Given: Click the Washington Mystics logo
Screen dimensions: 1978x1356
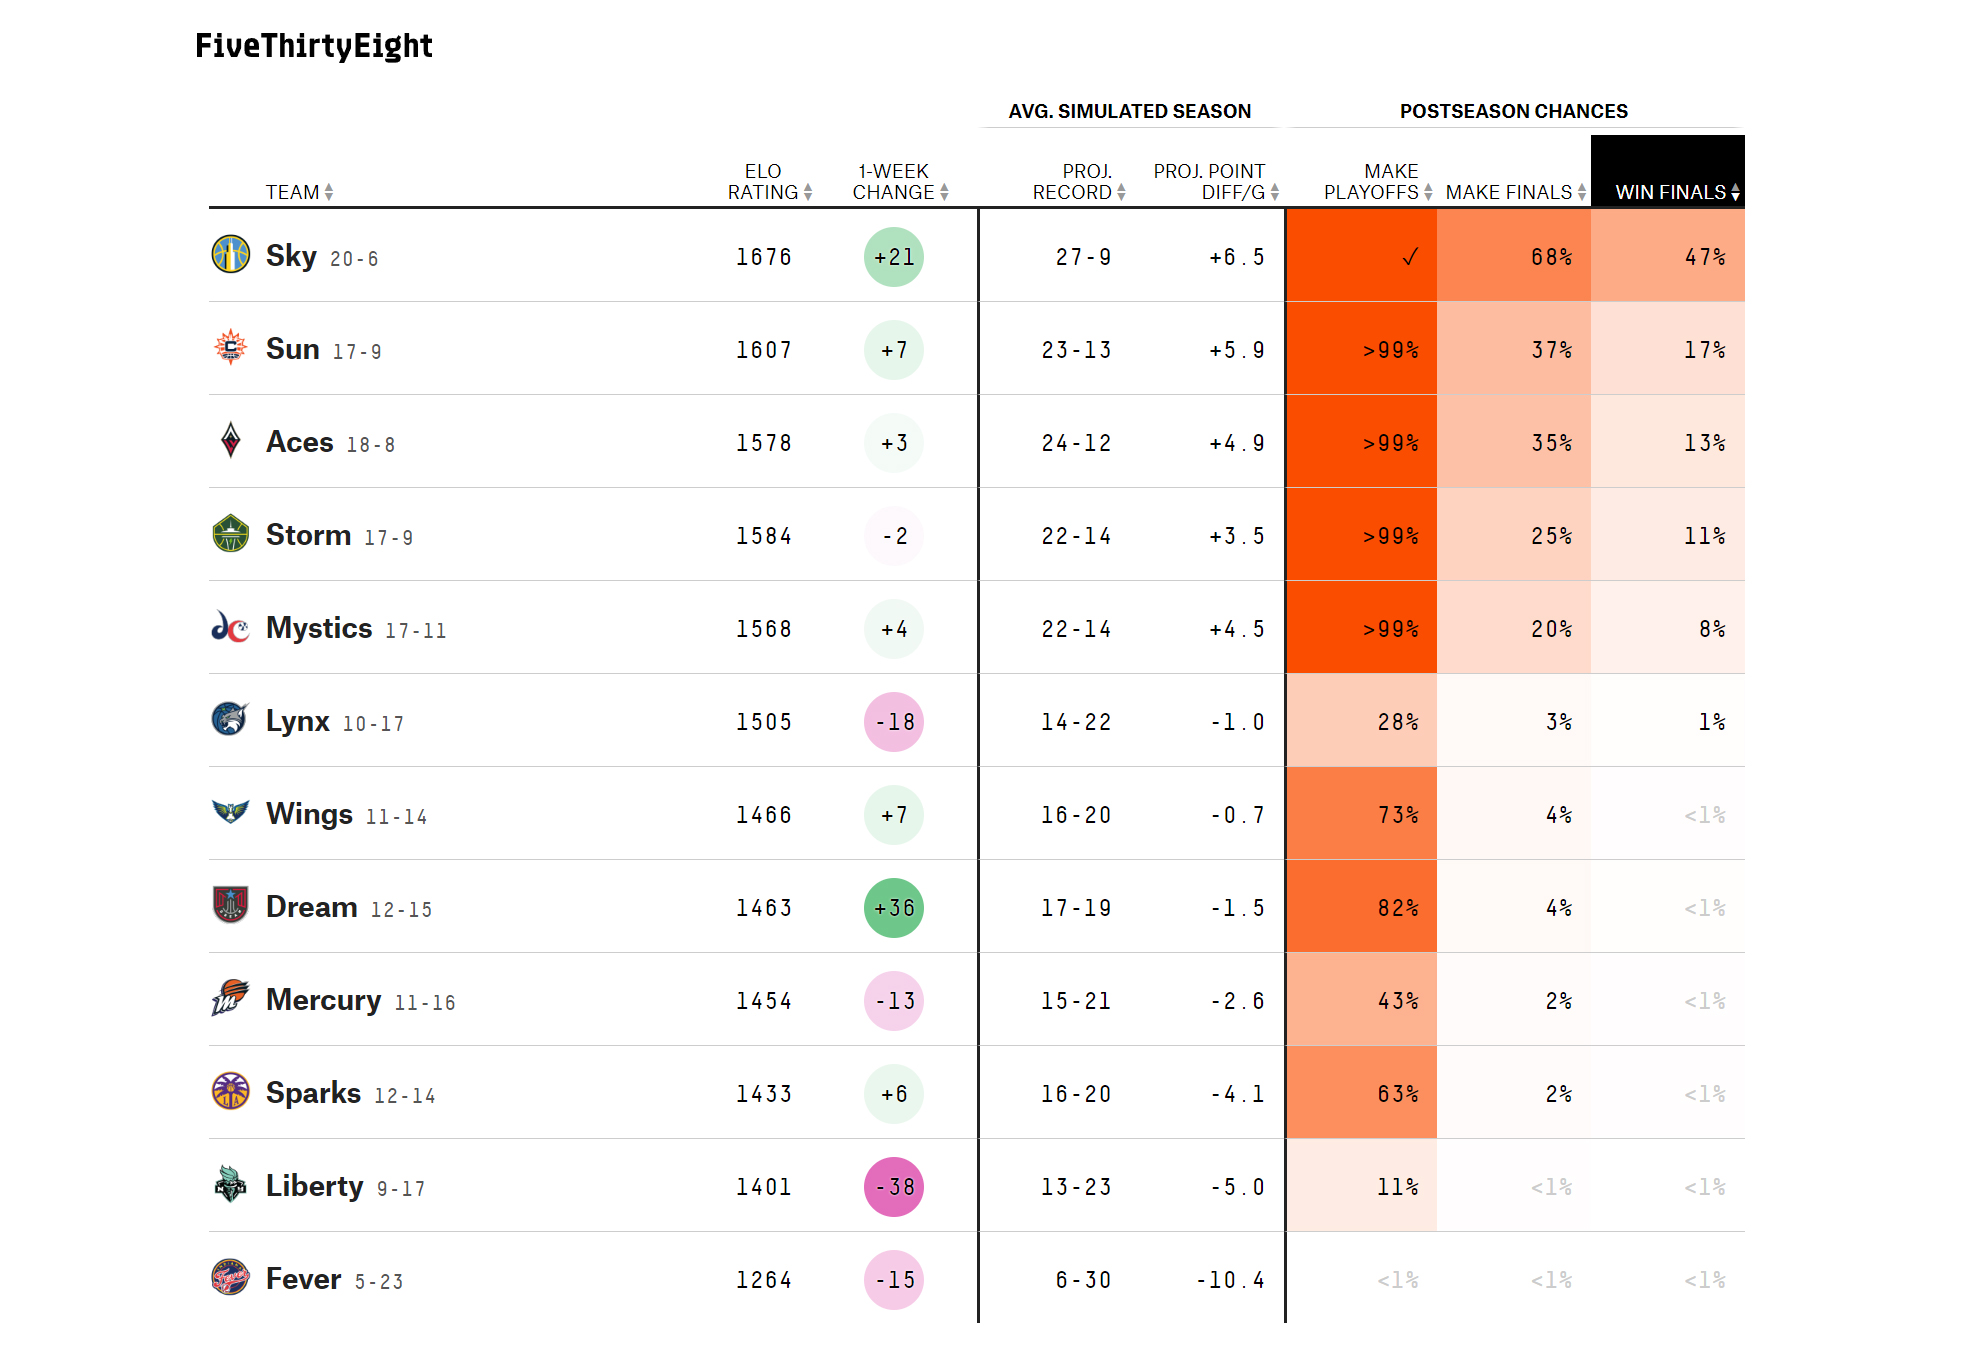Looking at the screenshot, I should [231, 627].
